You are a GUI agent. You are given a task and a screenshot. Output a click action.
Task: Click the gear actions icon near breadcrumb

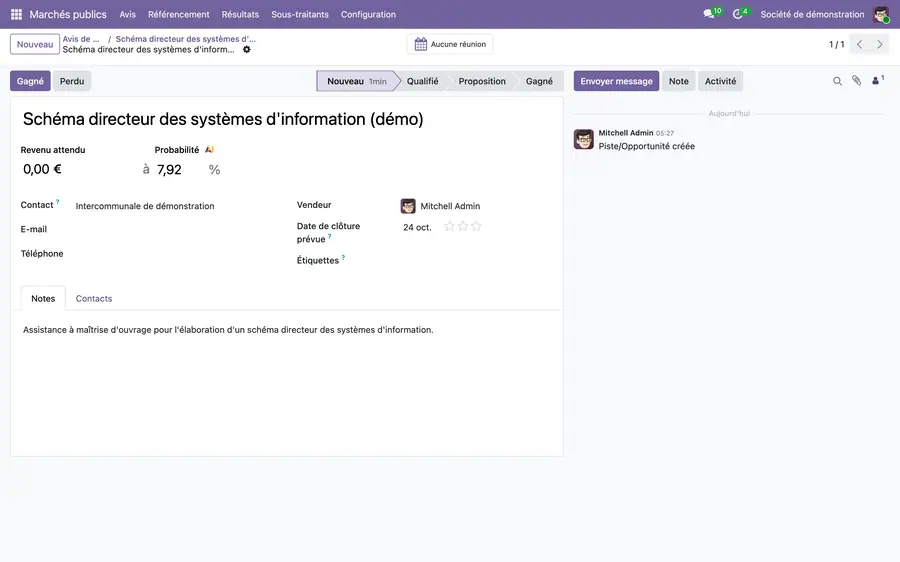click(247, 49)
